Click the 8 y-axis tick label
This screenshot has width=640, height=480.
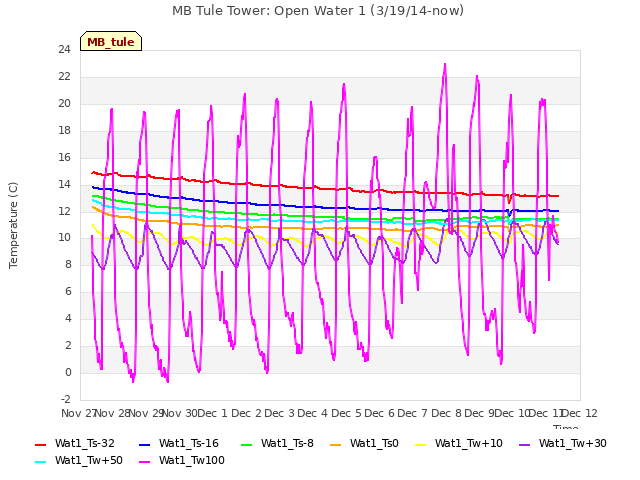point(68,264)
